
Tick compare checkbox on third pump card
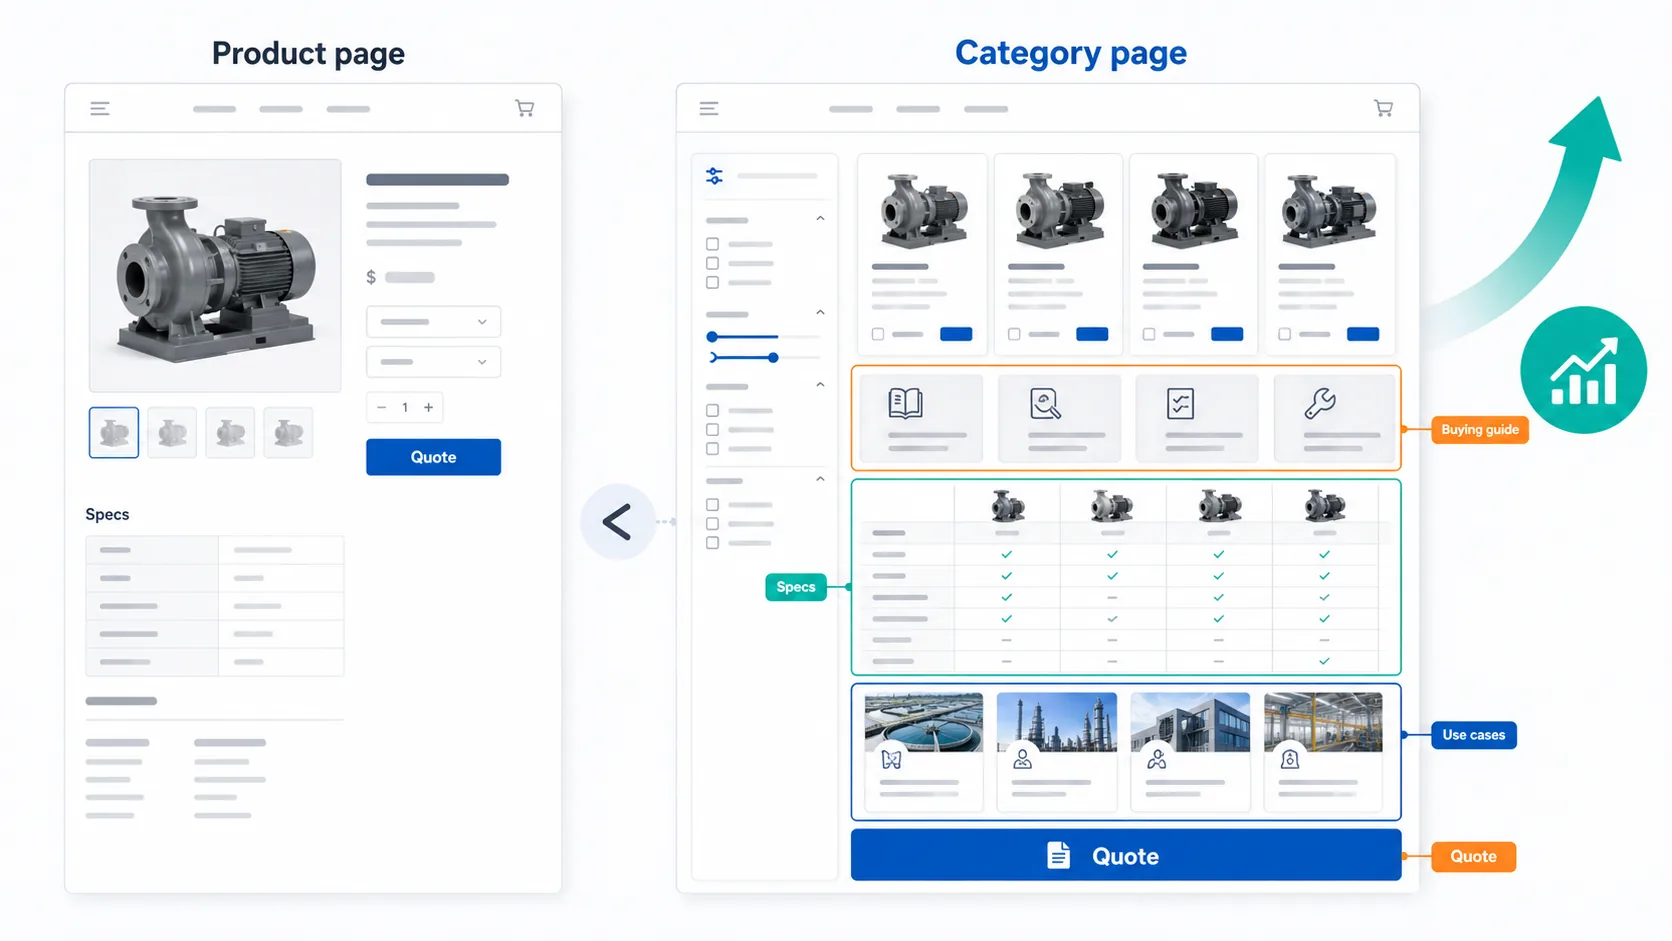(1149, 334)
